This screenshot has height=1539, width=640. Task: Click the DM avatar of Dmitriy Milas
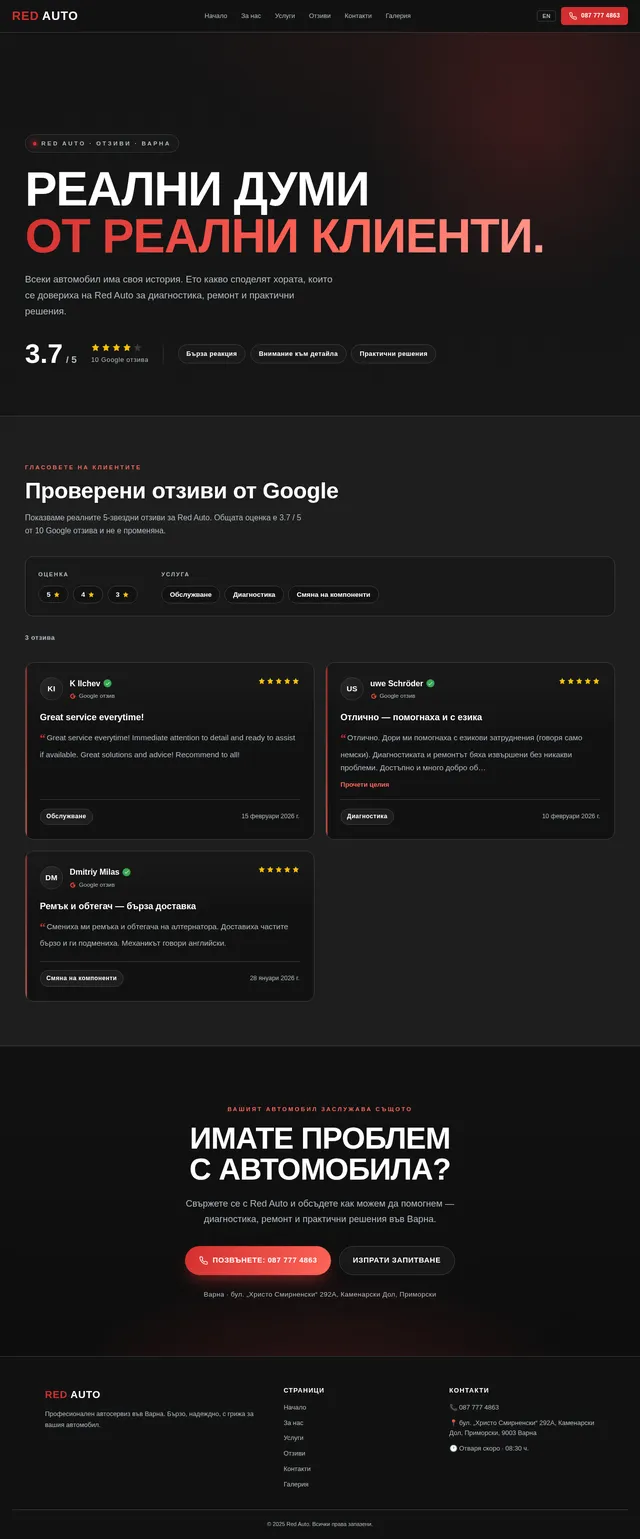51,877
